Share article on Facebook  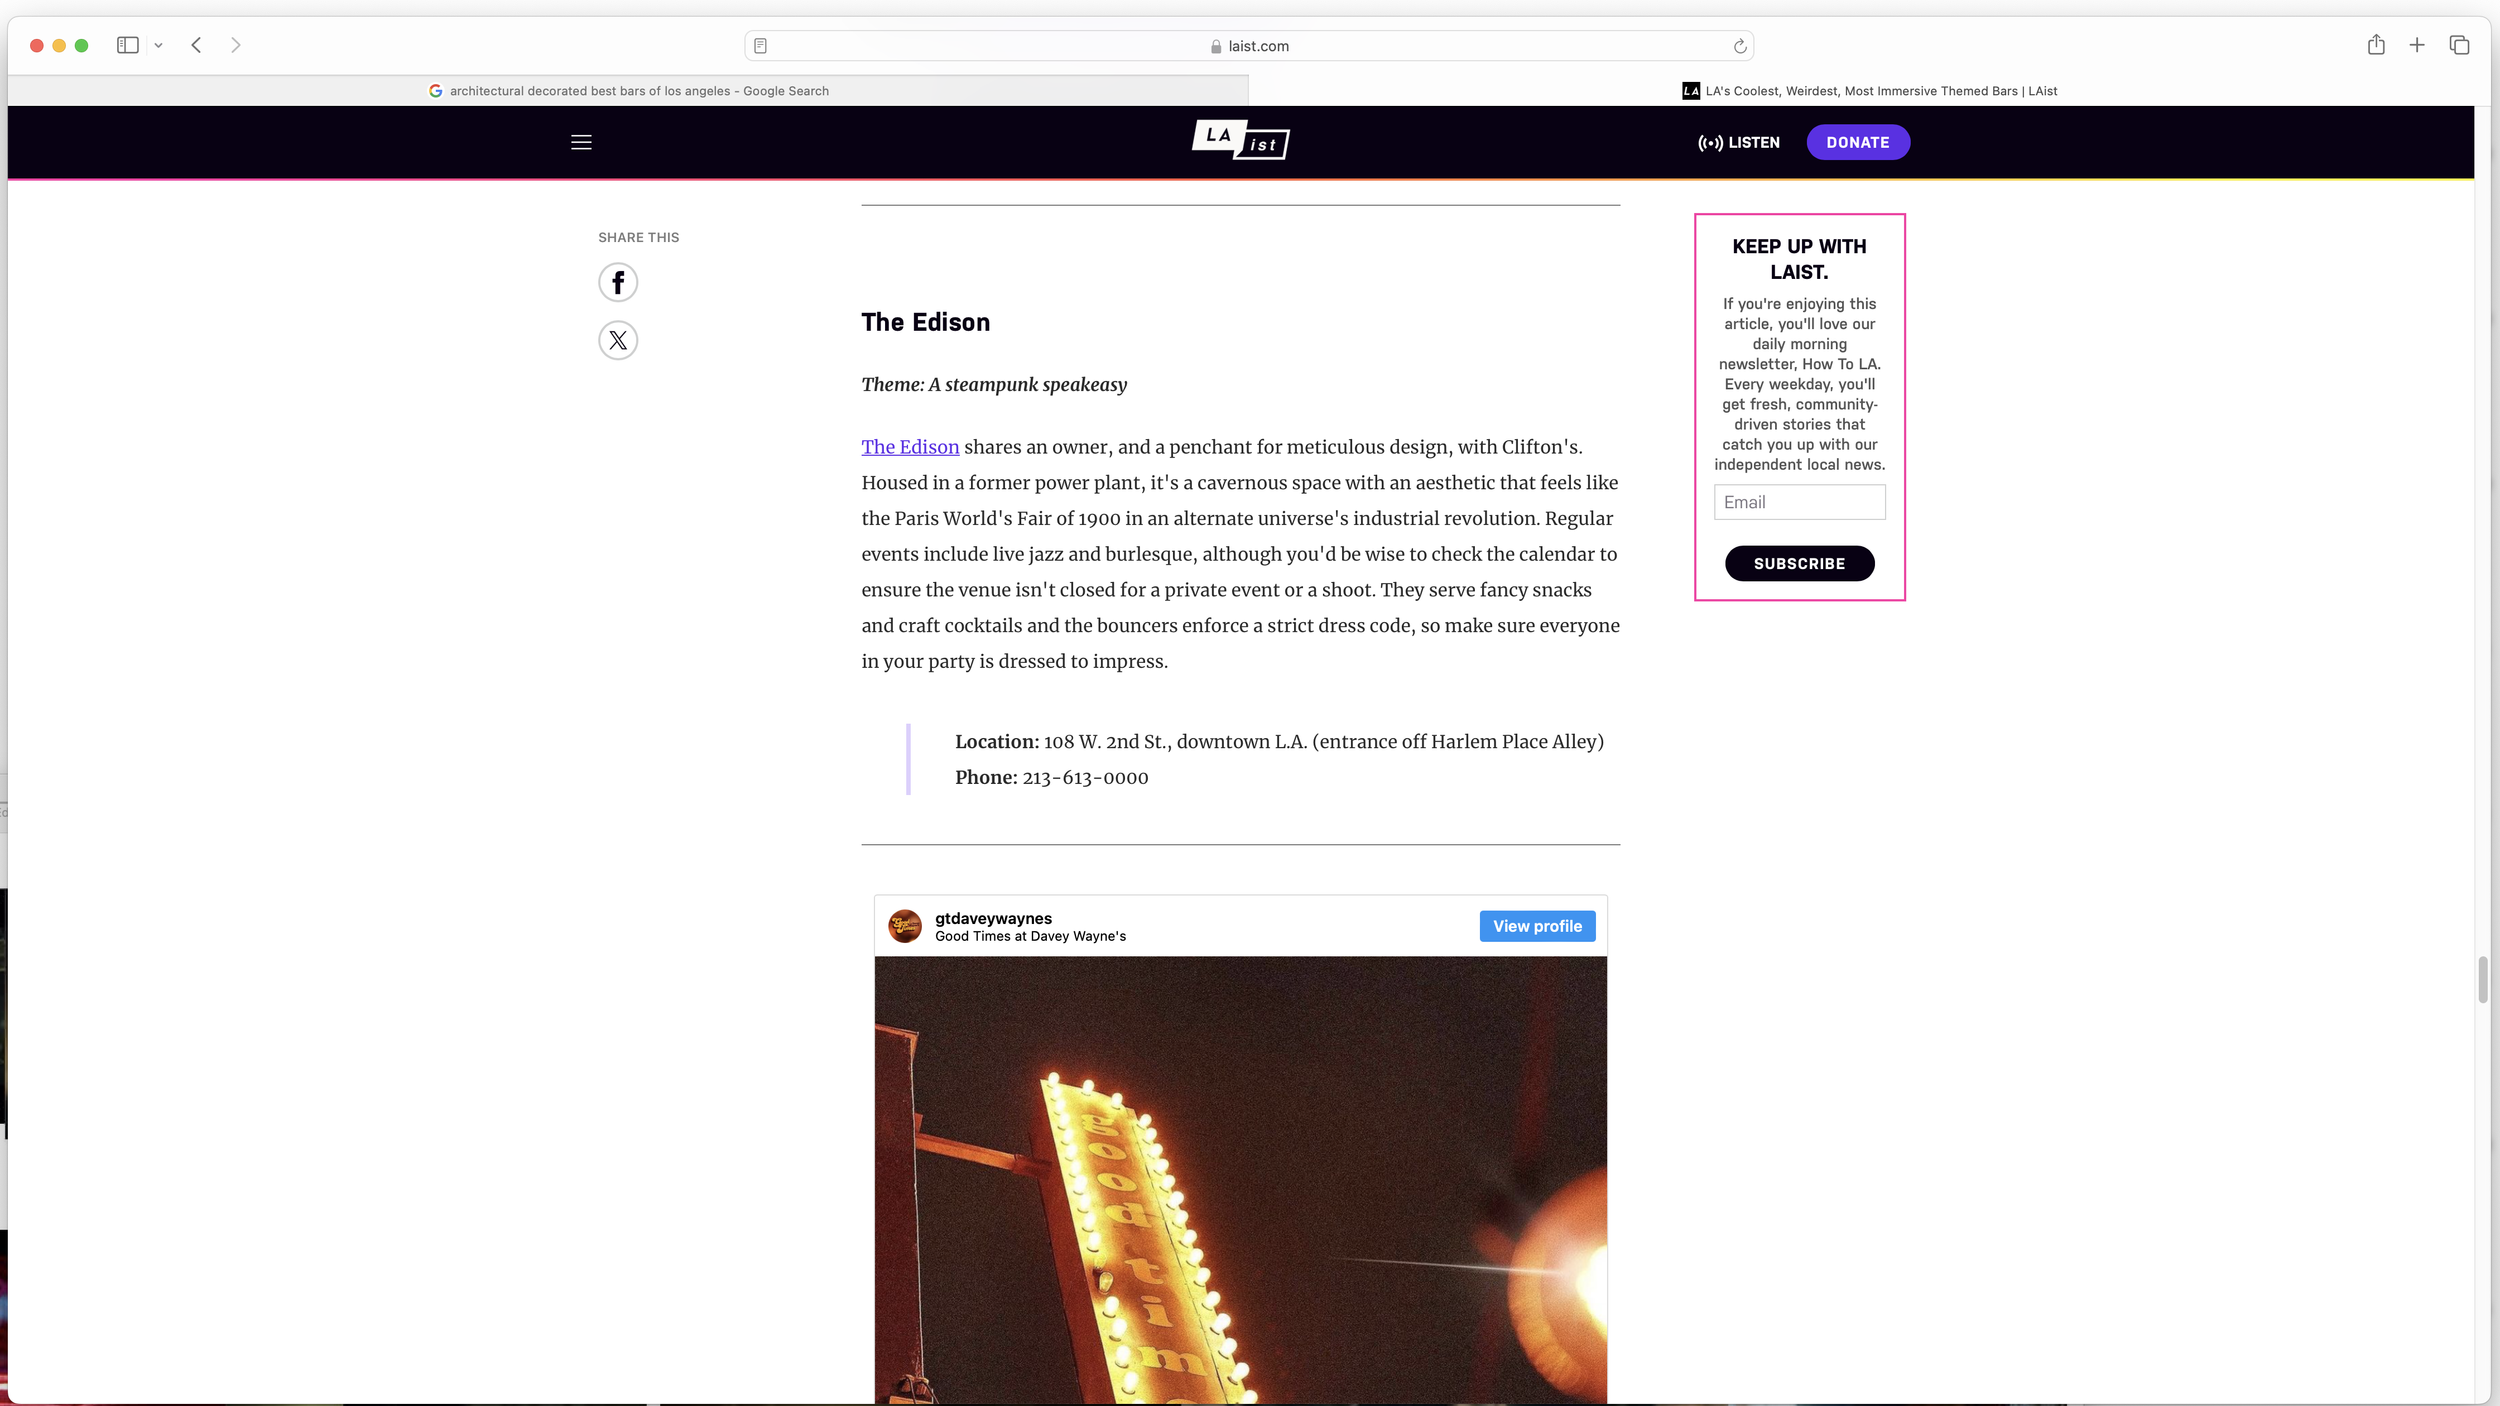coord(618,282)
